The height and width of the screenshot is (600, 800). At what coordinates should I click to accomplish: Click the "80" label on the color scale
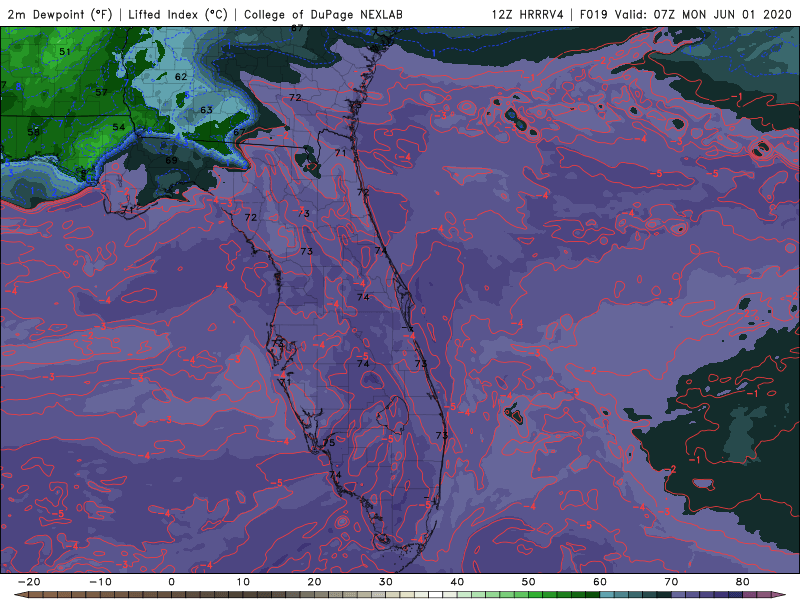point(743,582)
